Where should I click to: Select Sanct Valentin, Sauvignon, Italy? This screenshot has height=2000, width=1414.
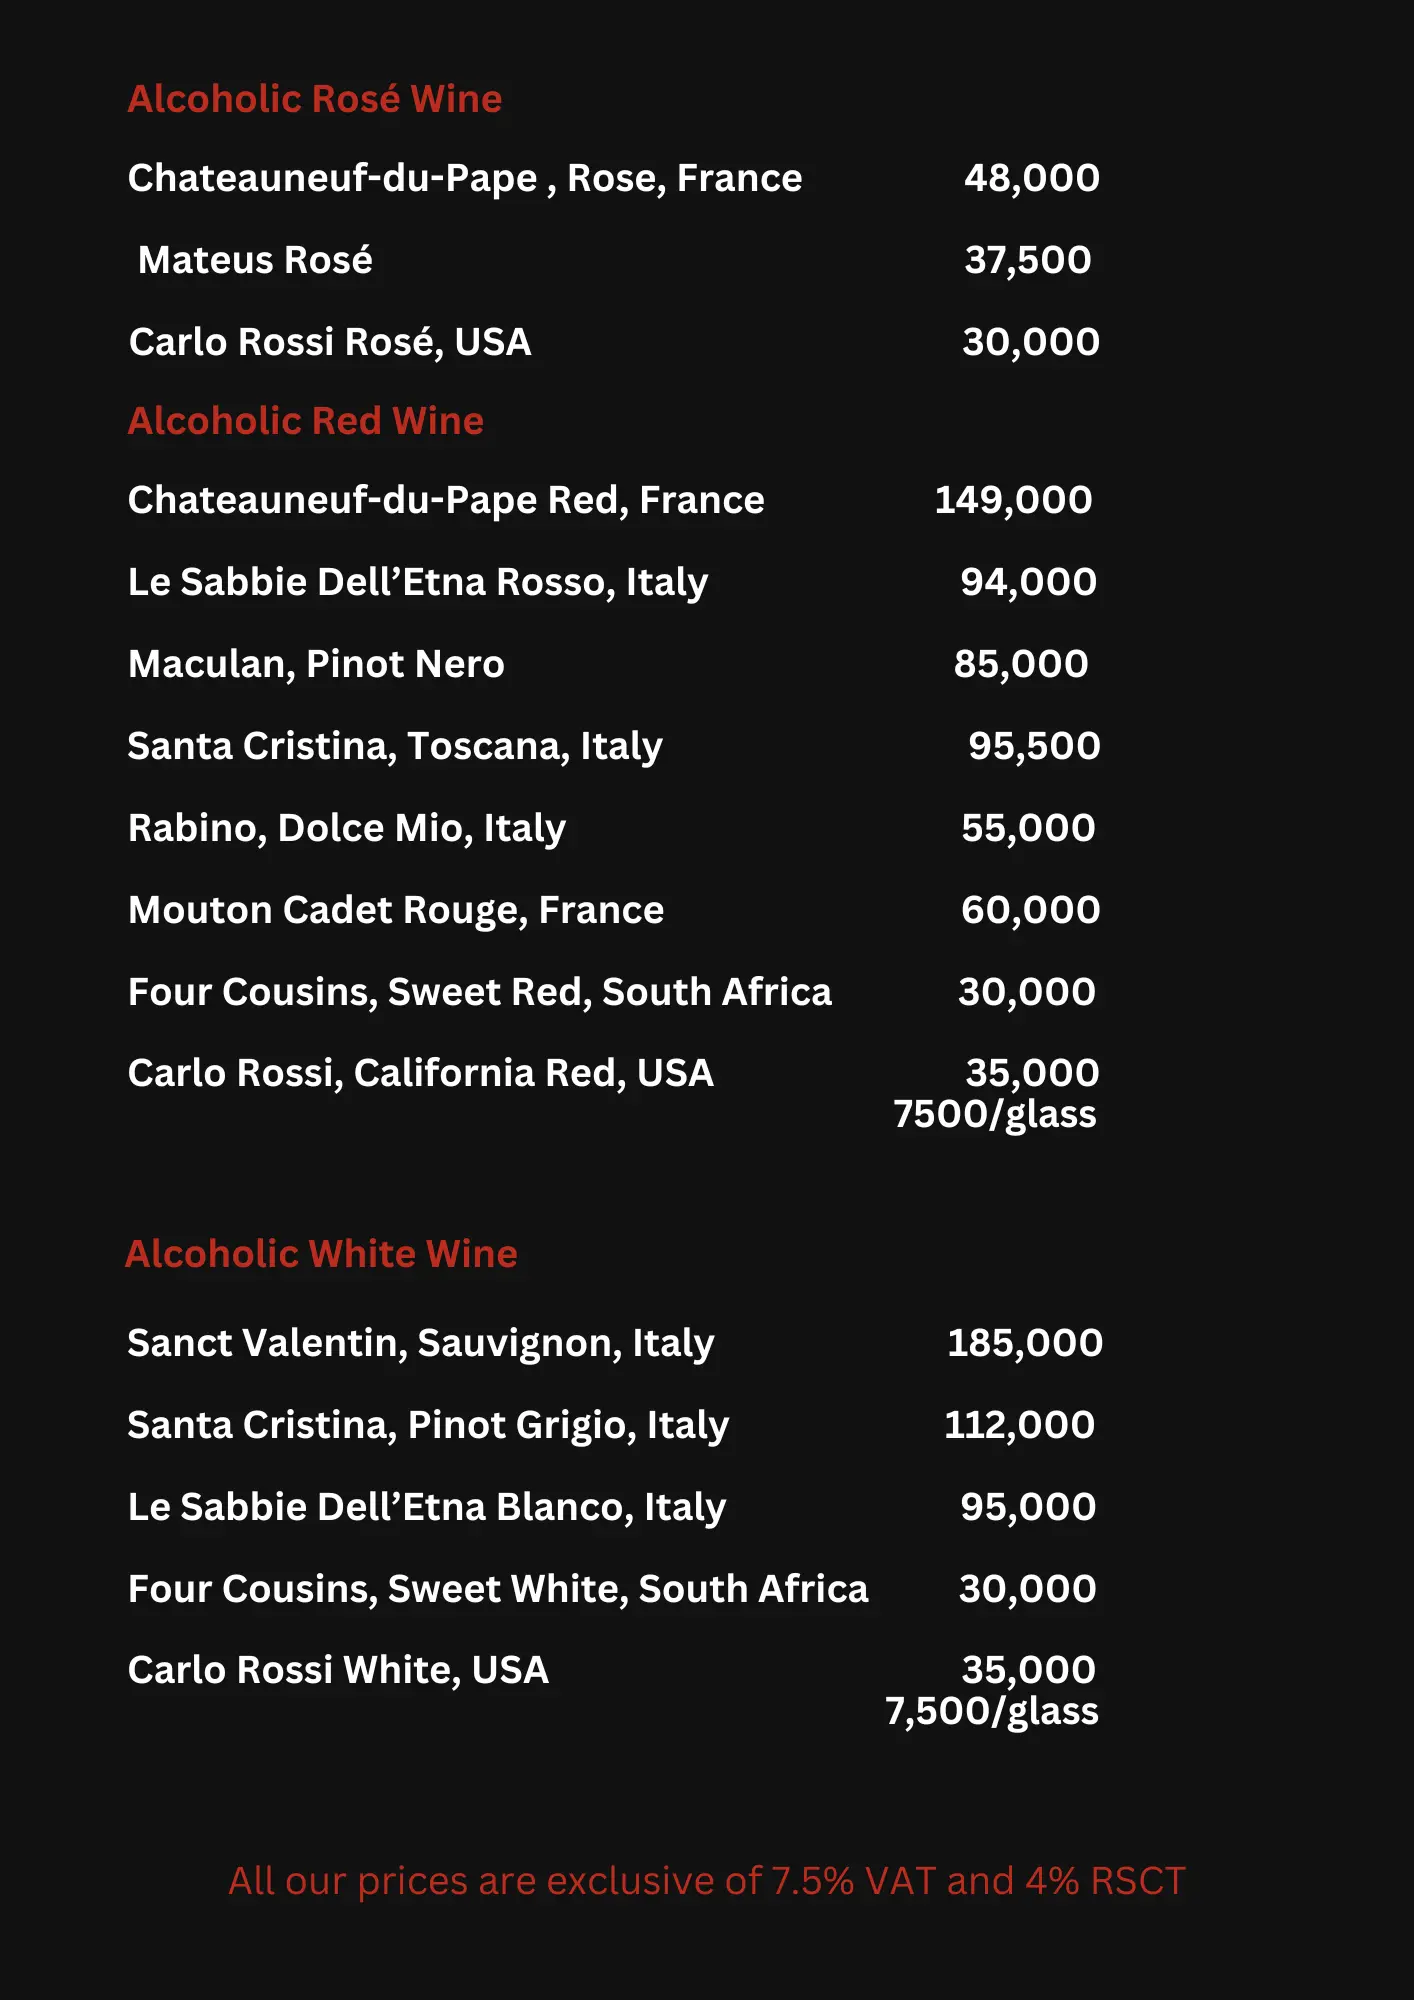coord(421,1343)
